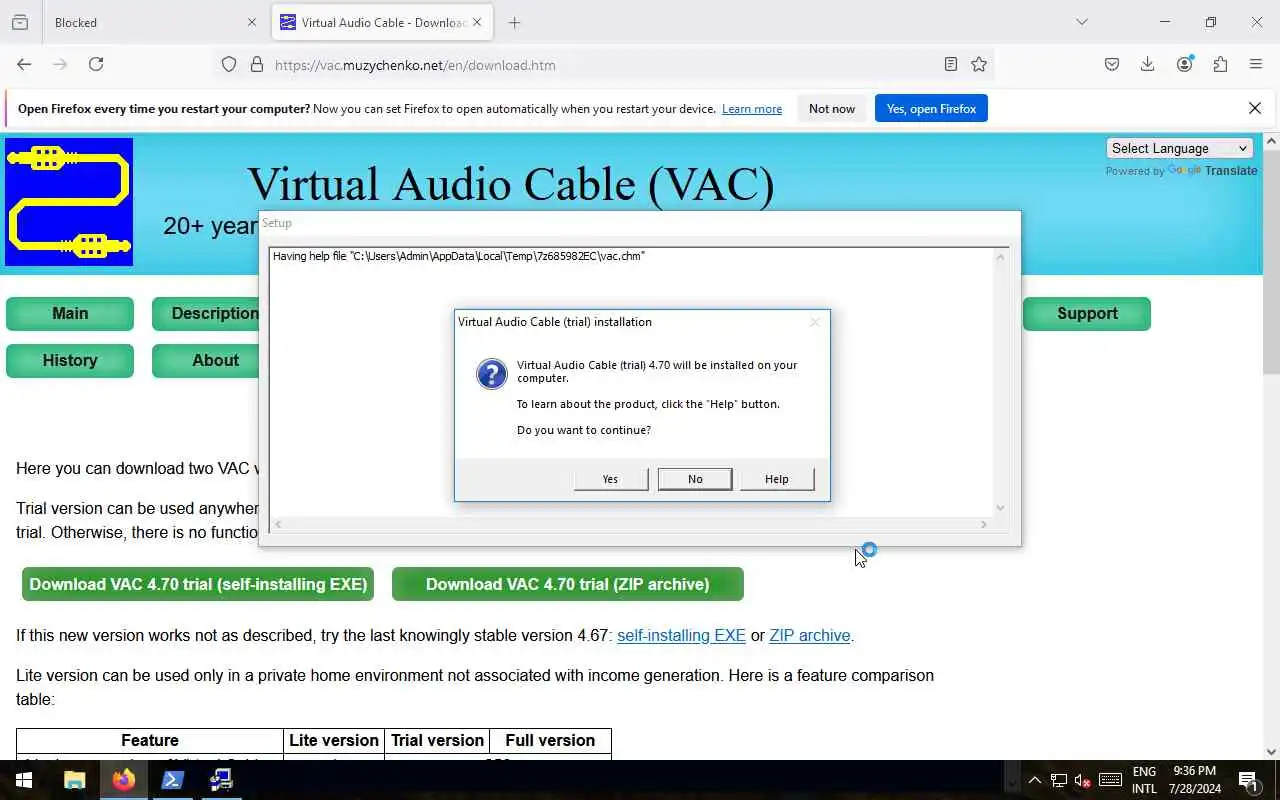
Task: List all tabs dropdown arrow
Action: point(1082,22)
